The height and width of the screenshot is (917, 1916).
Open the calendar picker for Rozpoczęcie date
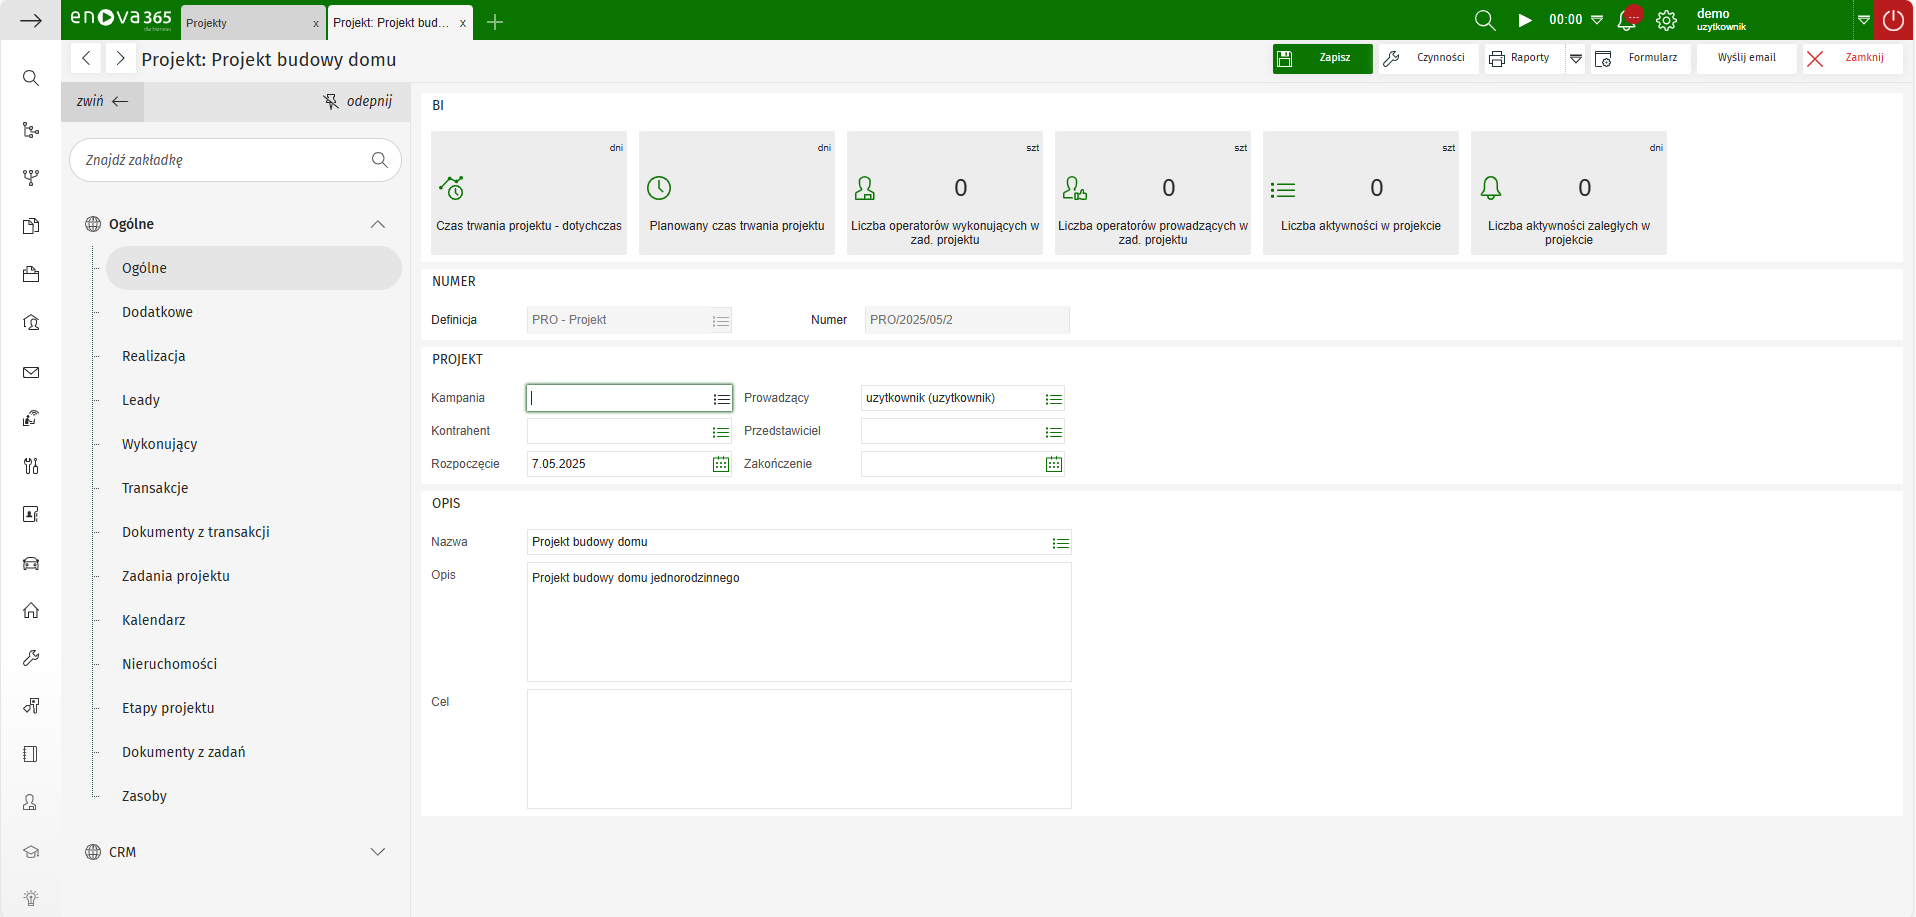pos(720,464)
